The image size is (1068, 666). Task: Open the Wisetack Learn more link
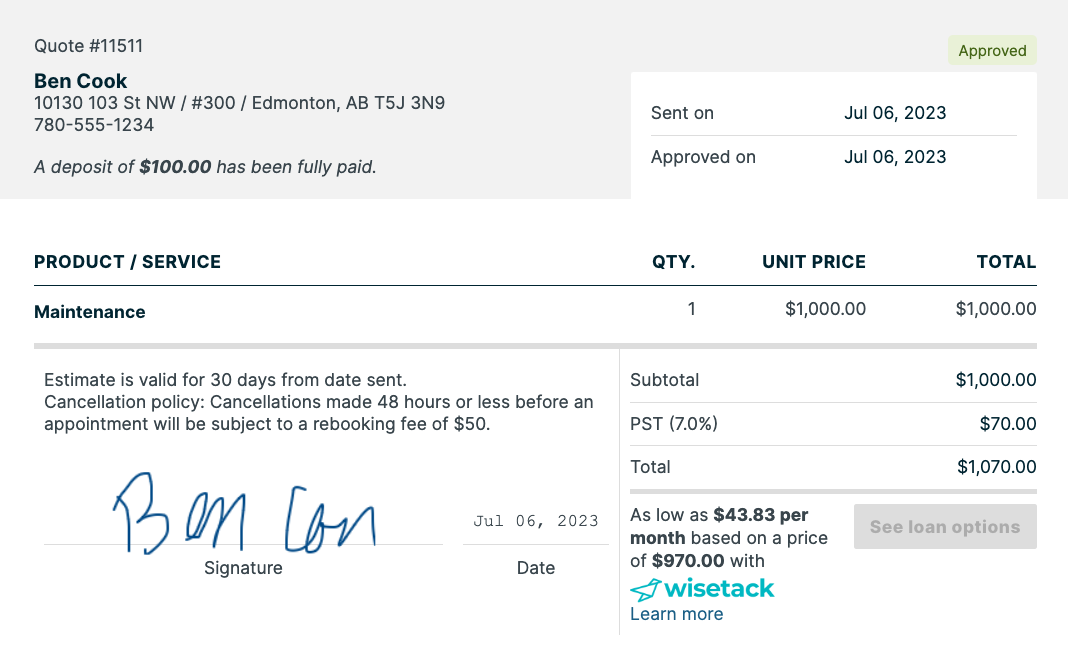[x=676, y=614]
